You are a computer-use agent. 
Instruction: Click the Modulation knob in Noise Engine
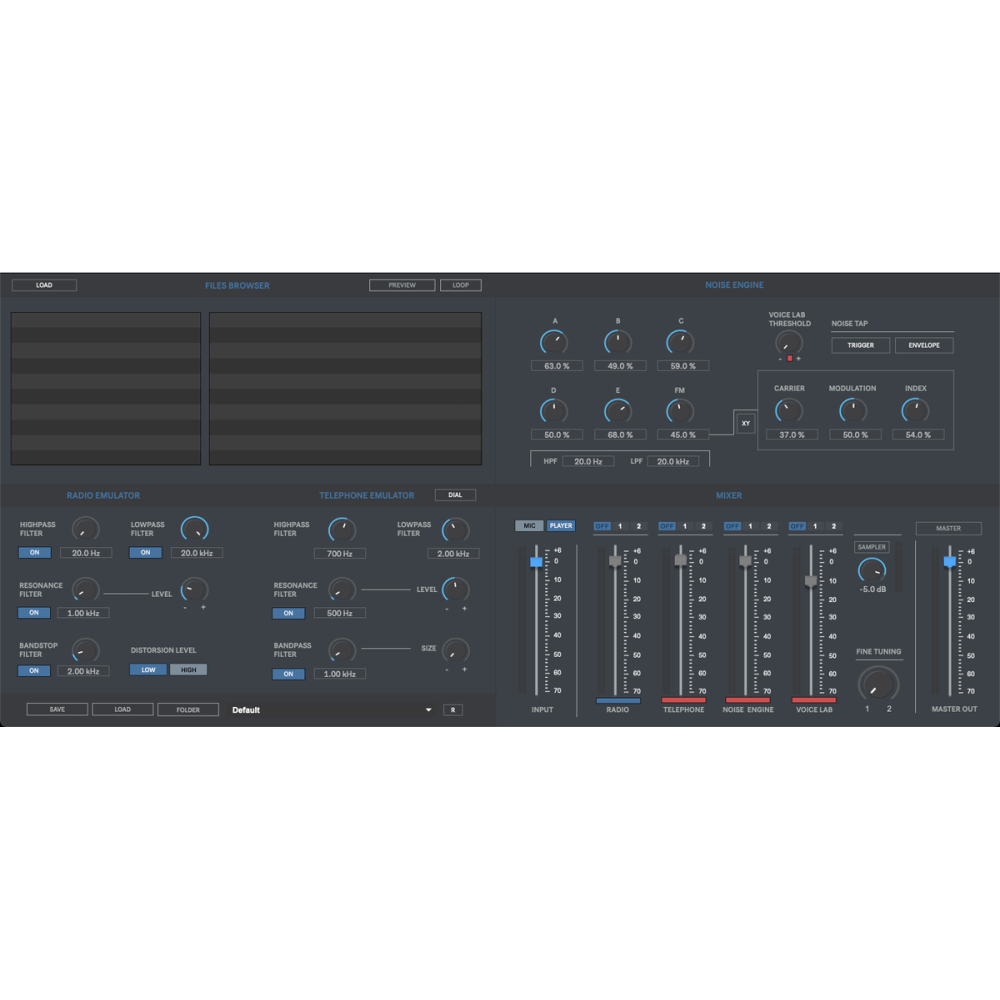point(854,408)
